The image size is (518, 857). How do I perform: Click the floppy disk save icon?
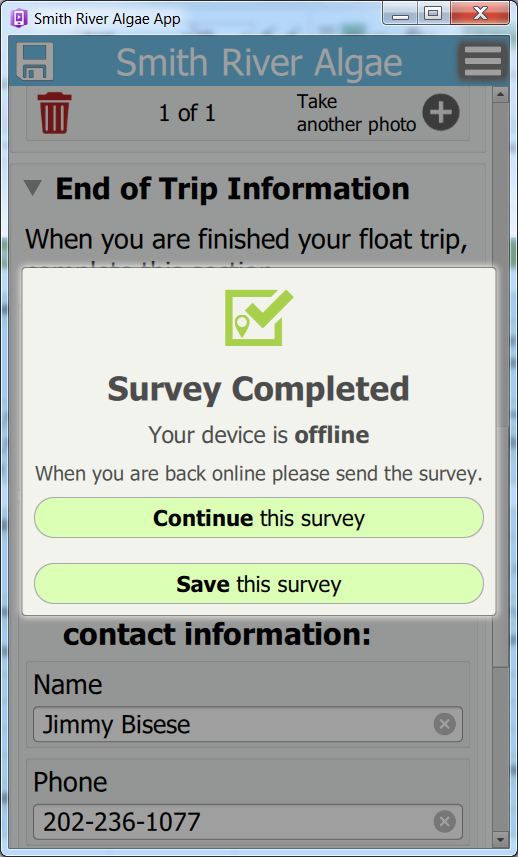tap(35, 61)
